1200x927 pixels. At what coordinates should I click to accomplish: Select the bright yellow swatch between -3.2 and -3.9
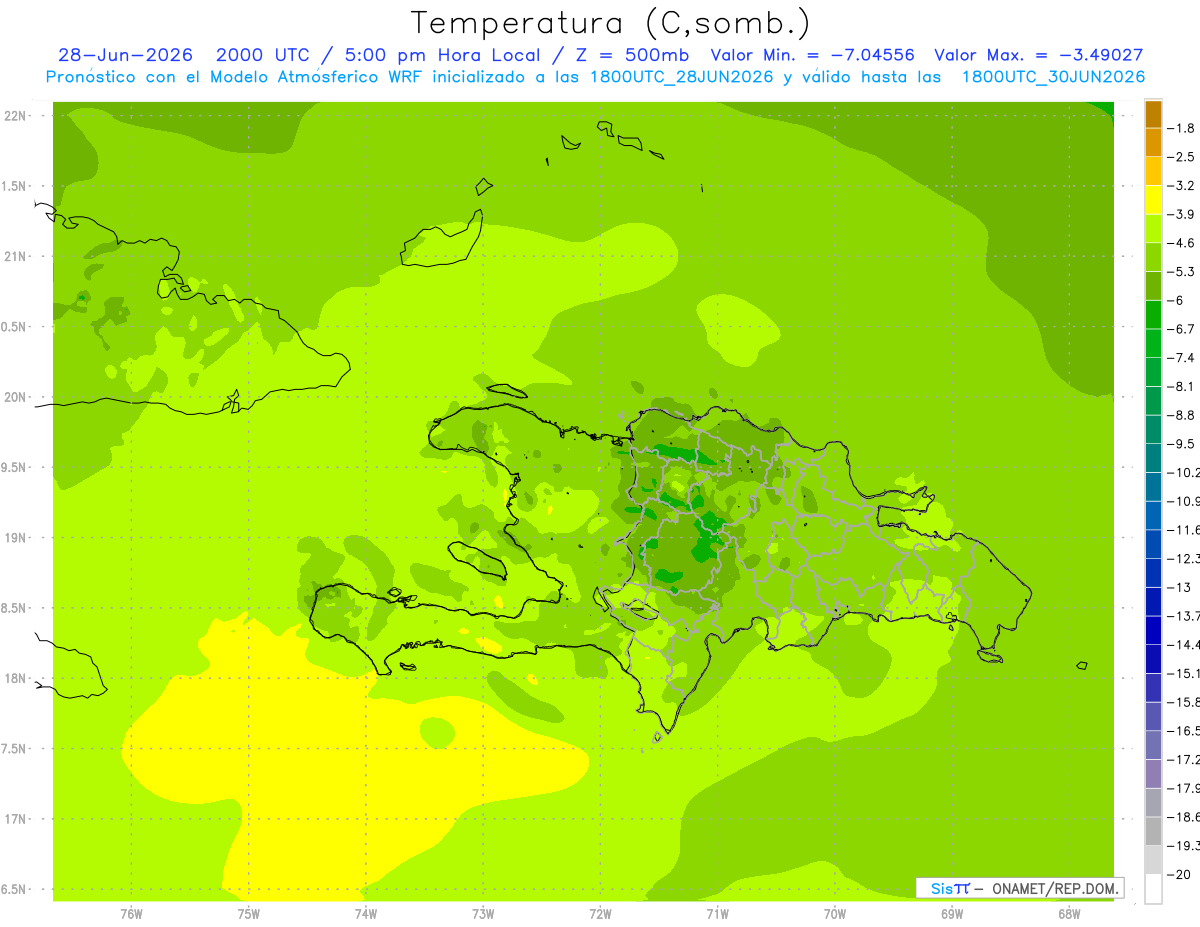point(1153,200)
